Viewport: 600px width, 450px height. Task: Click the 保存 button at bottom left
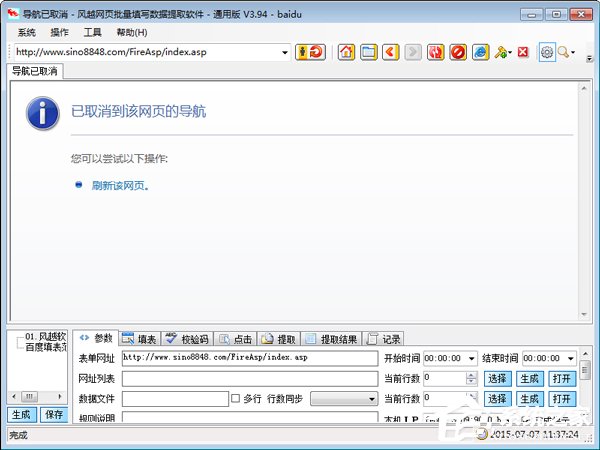(x=54, y=414)
